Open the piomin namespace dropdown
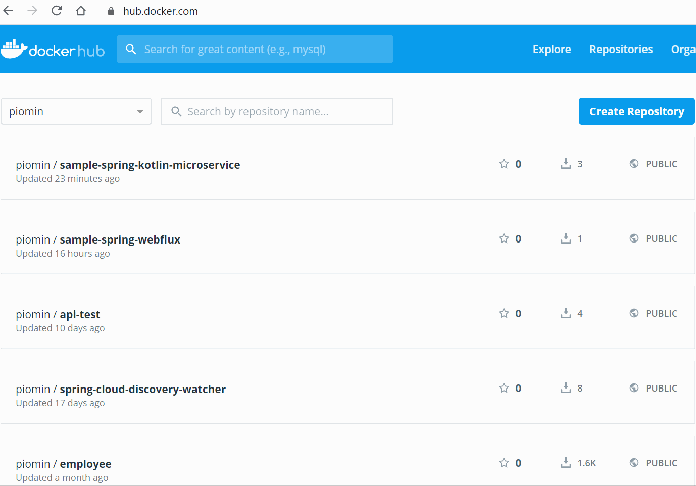The width and height of the screenshot is (696, 486). coord(76,111)
